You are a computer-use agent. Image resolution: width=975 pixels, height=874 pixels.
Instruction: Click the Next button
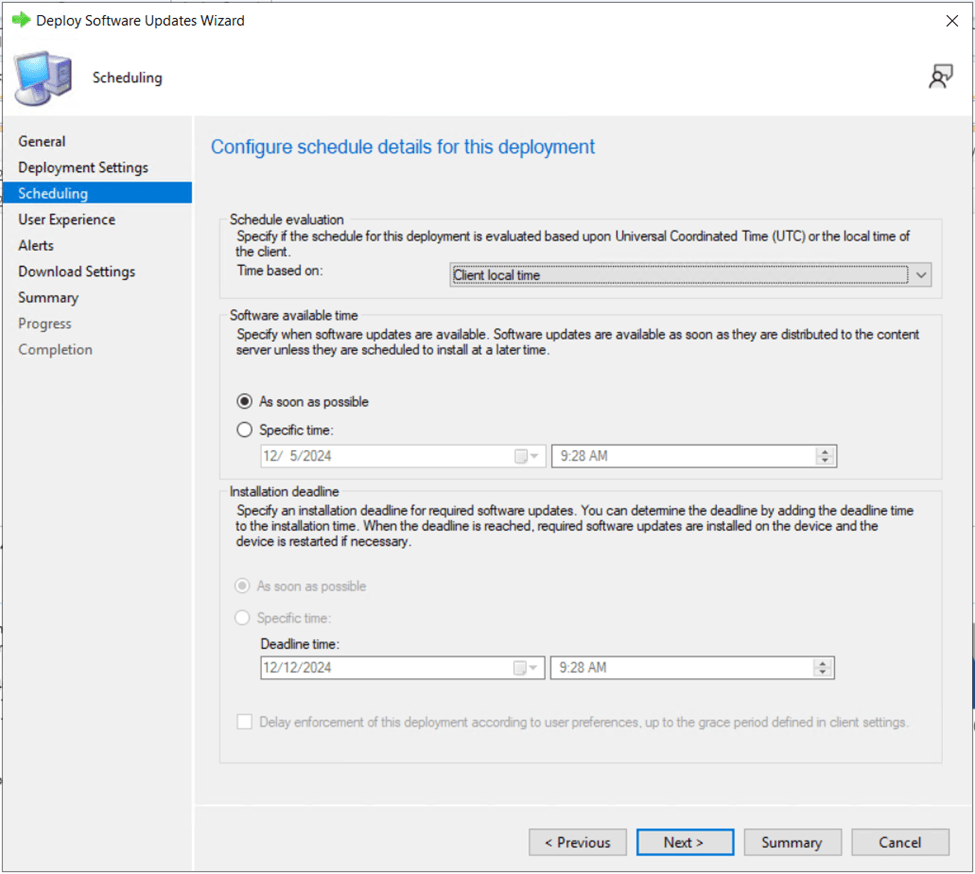click(x=684, y=842)
